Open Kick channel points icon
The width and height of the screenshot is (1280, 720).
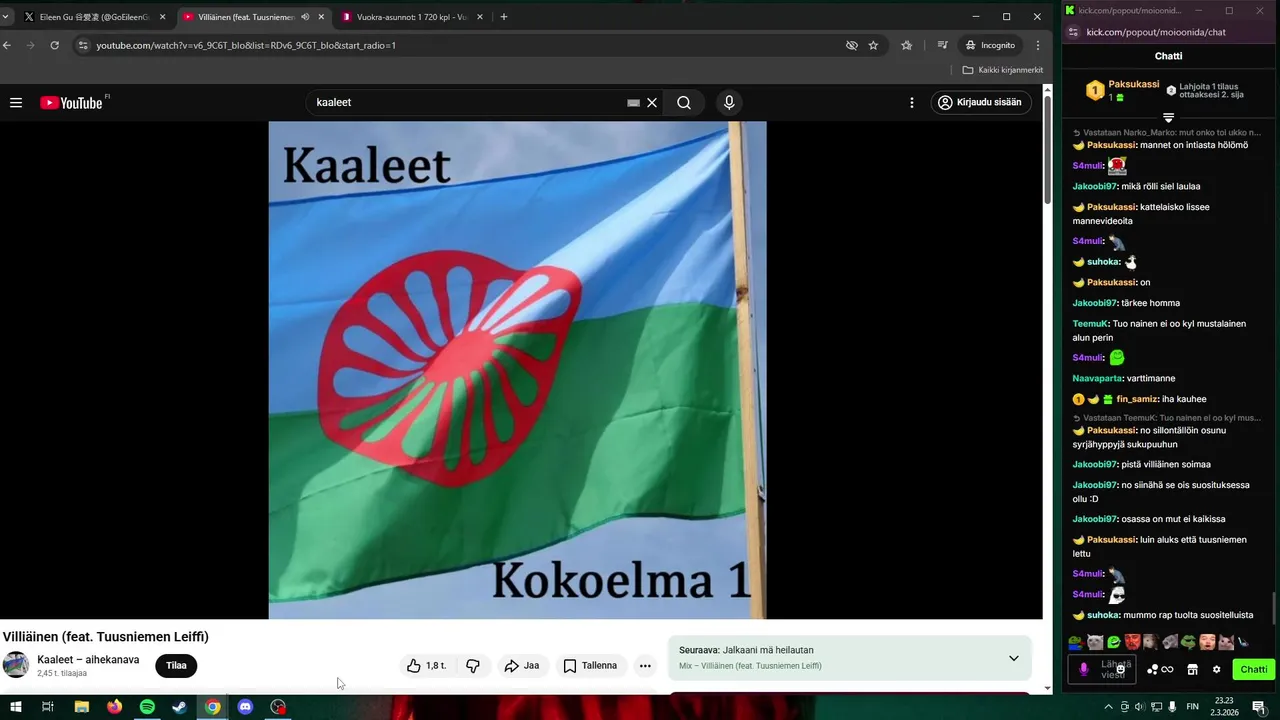1160,669
